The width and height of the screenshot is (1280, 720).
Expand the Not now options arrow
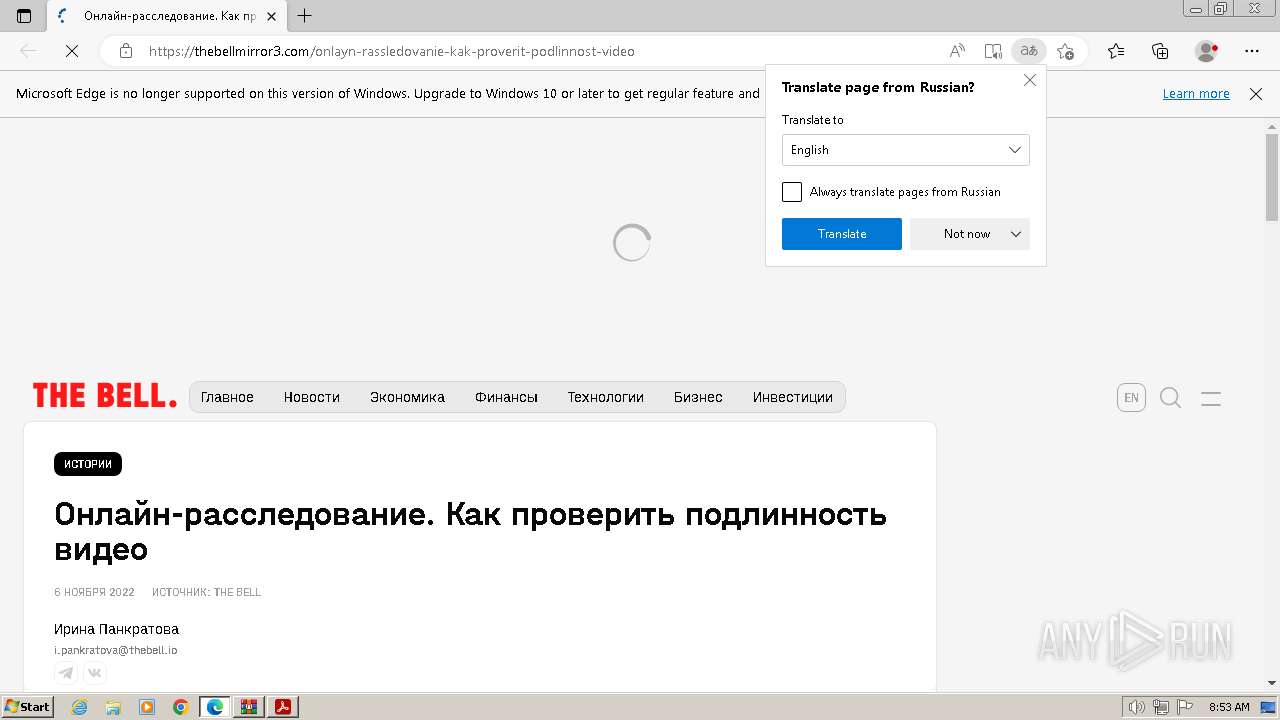(x=1016, y=234)
